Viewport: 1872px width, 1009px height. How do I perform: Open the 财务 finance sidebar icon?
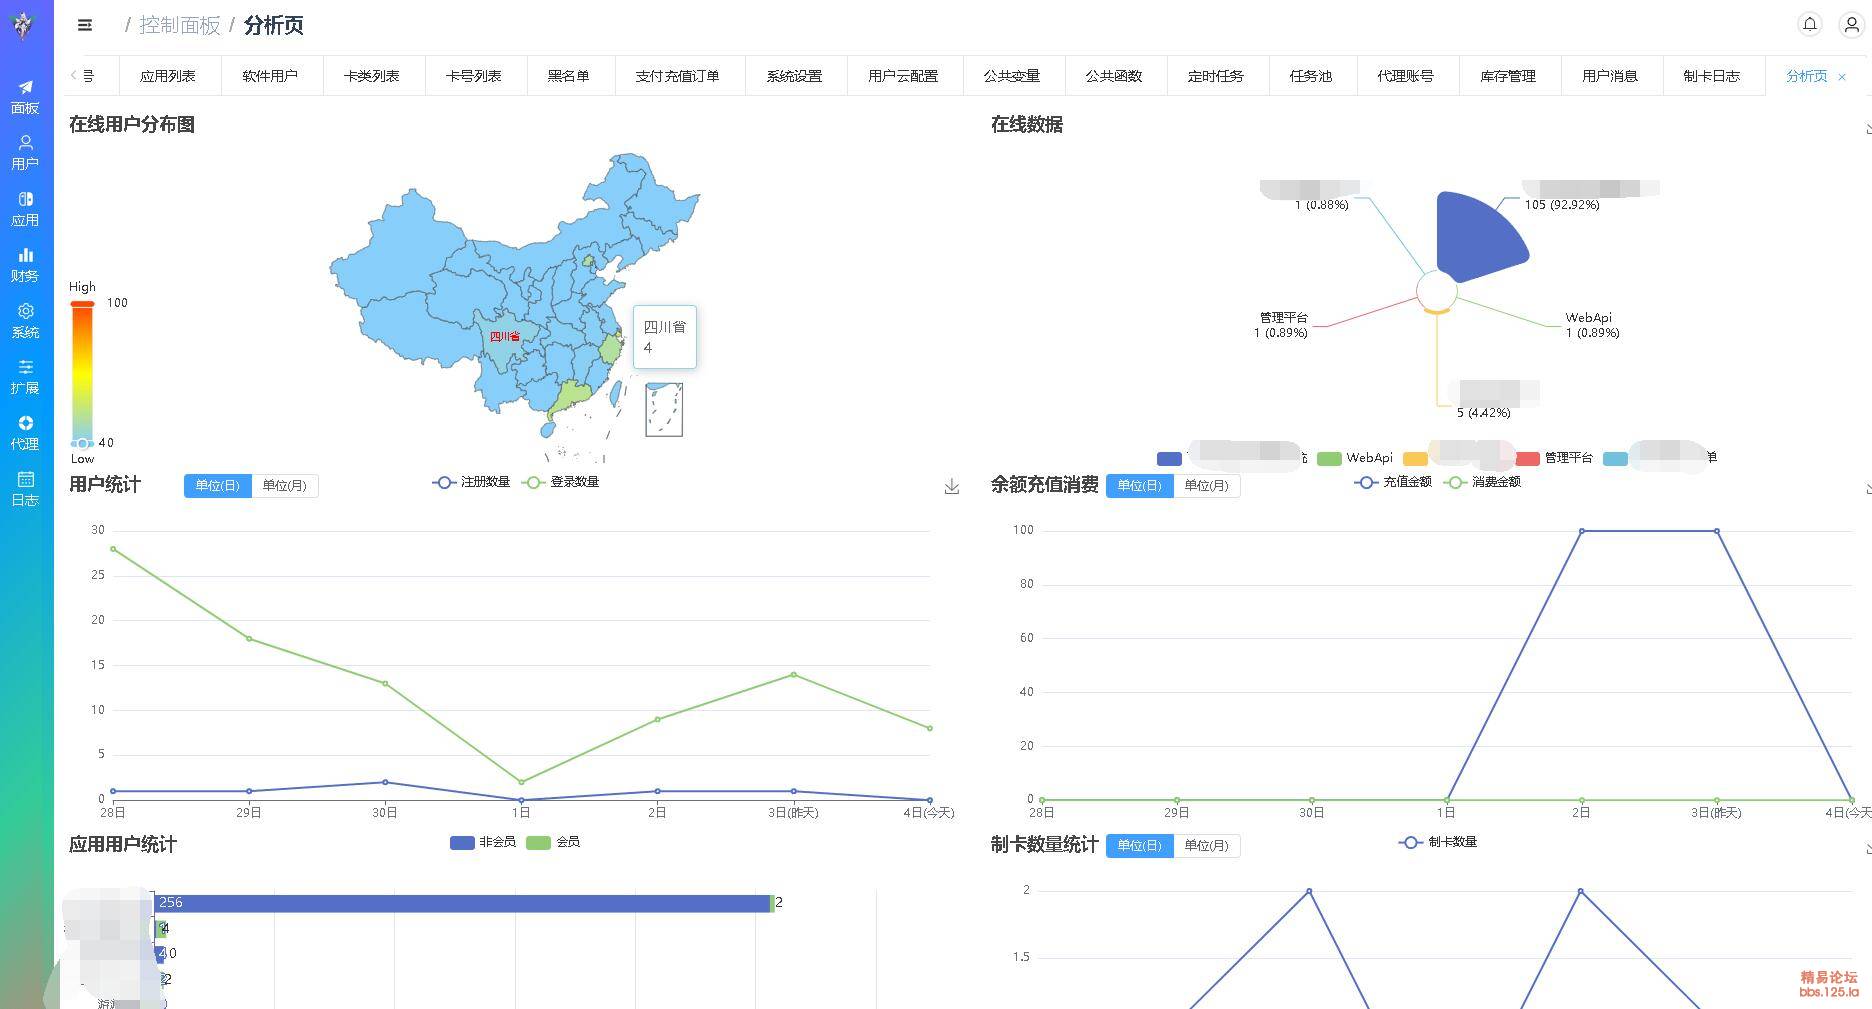[x=25, y=264]
